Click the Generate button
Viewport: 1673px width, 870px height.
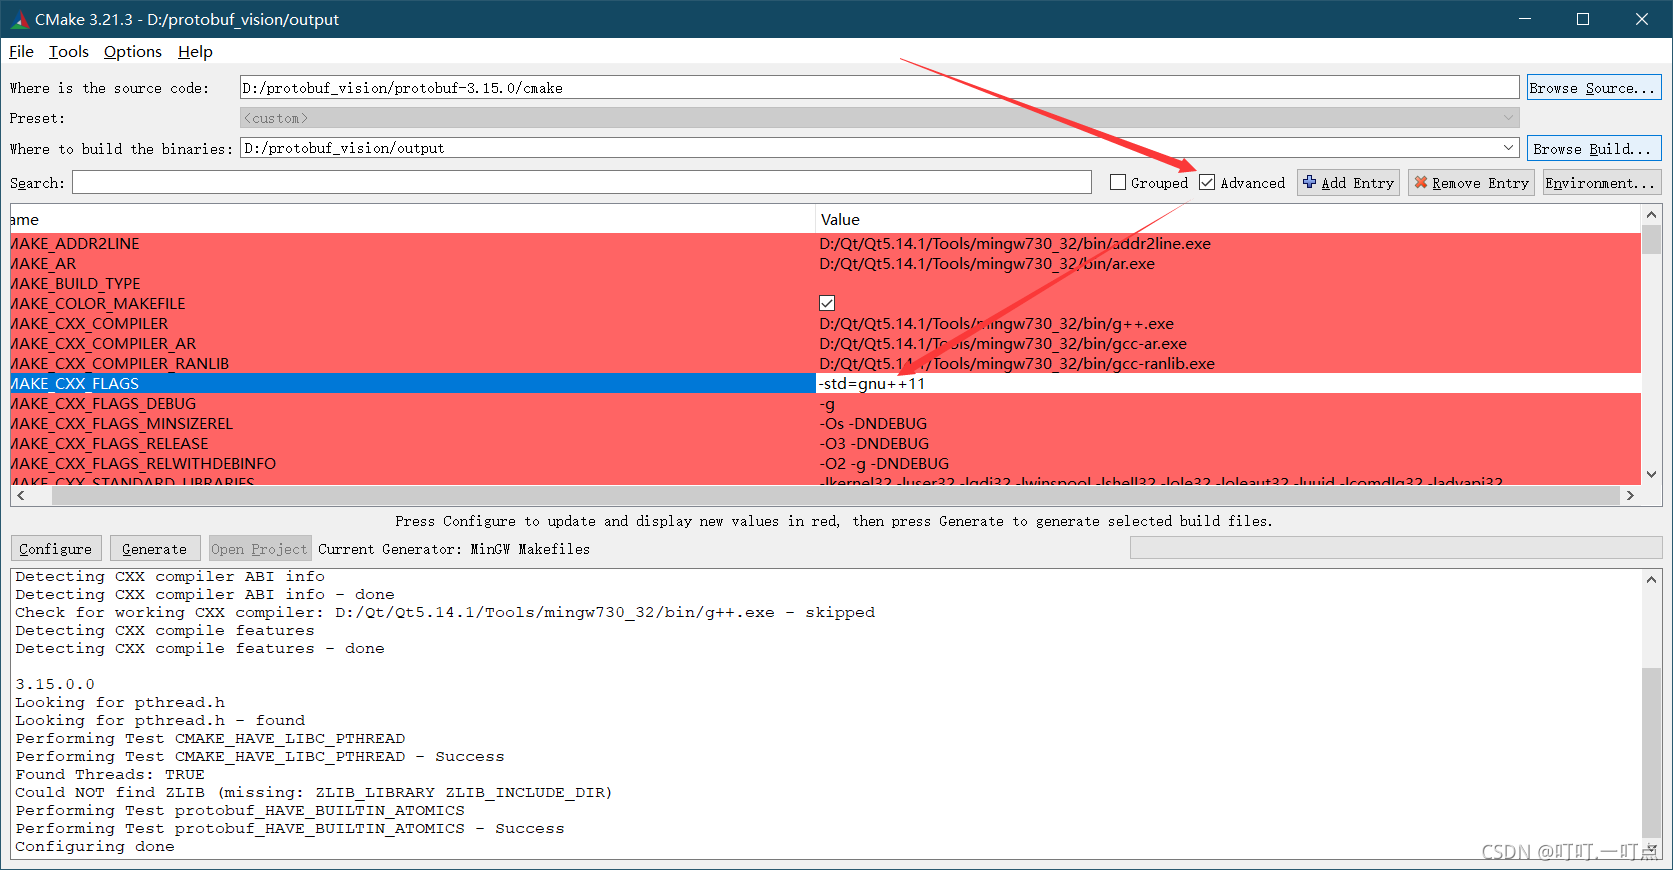point(154,548)
